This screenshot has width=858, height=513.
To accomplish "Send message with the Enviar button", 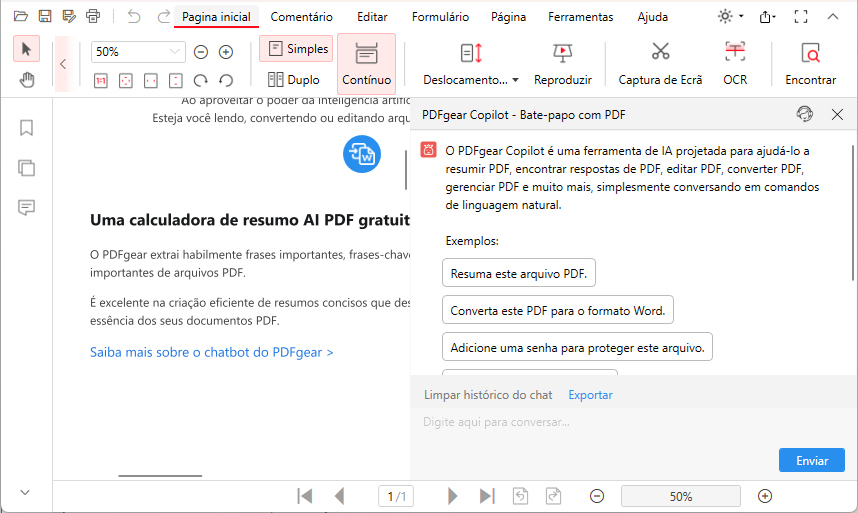I will [x=811, y=460].
